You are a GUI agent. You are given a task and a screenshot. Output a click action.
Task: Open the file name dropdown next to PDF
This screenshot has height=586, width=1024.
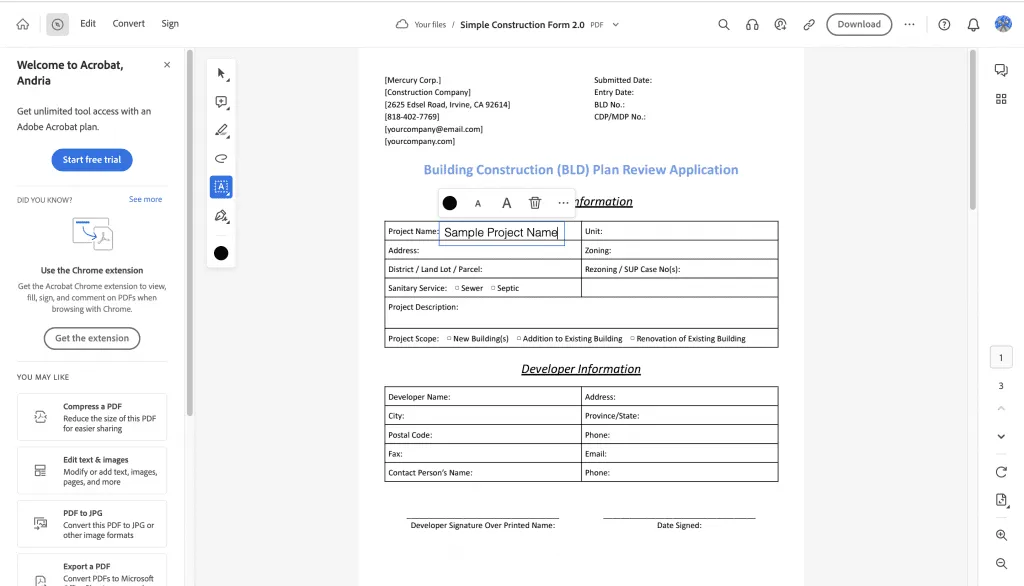click(615, 24)
